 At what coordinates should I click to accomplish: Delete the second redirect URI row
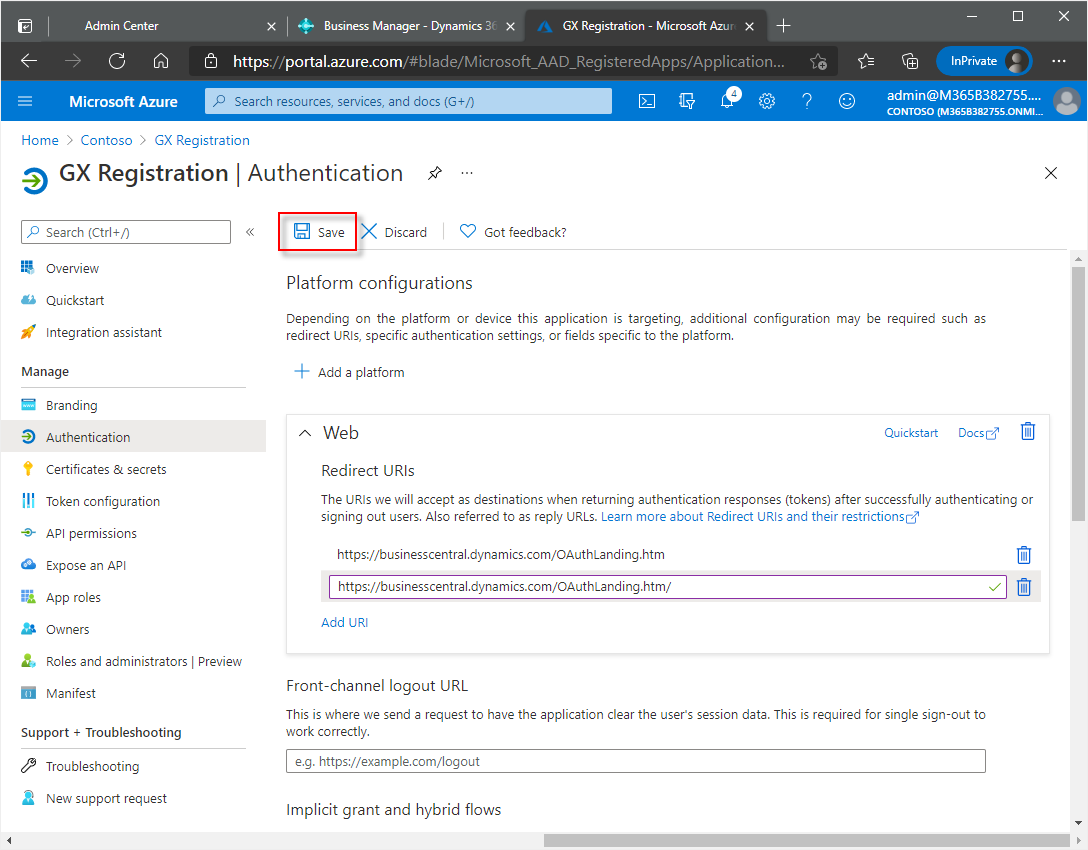coord(1023,587)
